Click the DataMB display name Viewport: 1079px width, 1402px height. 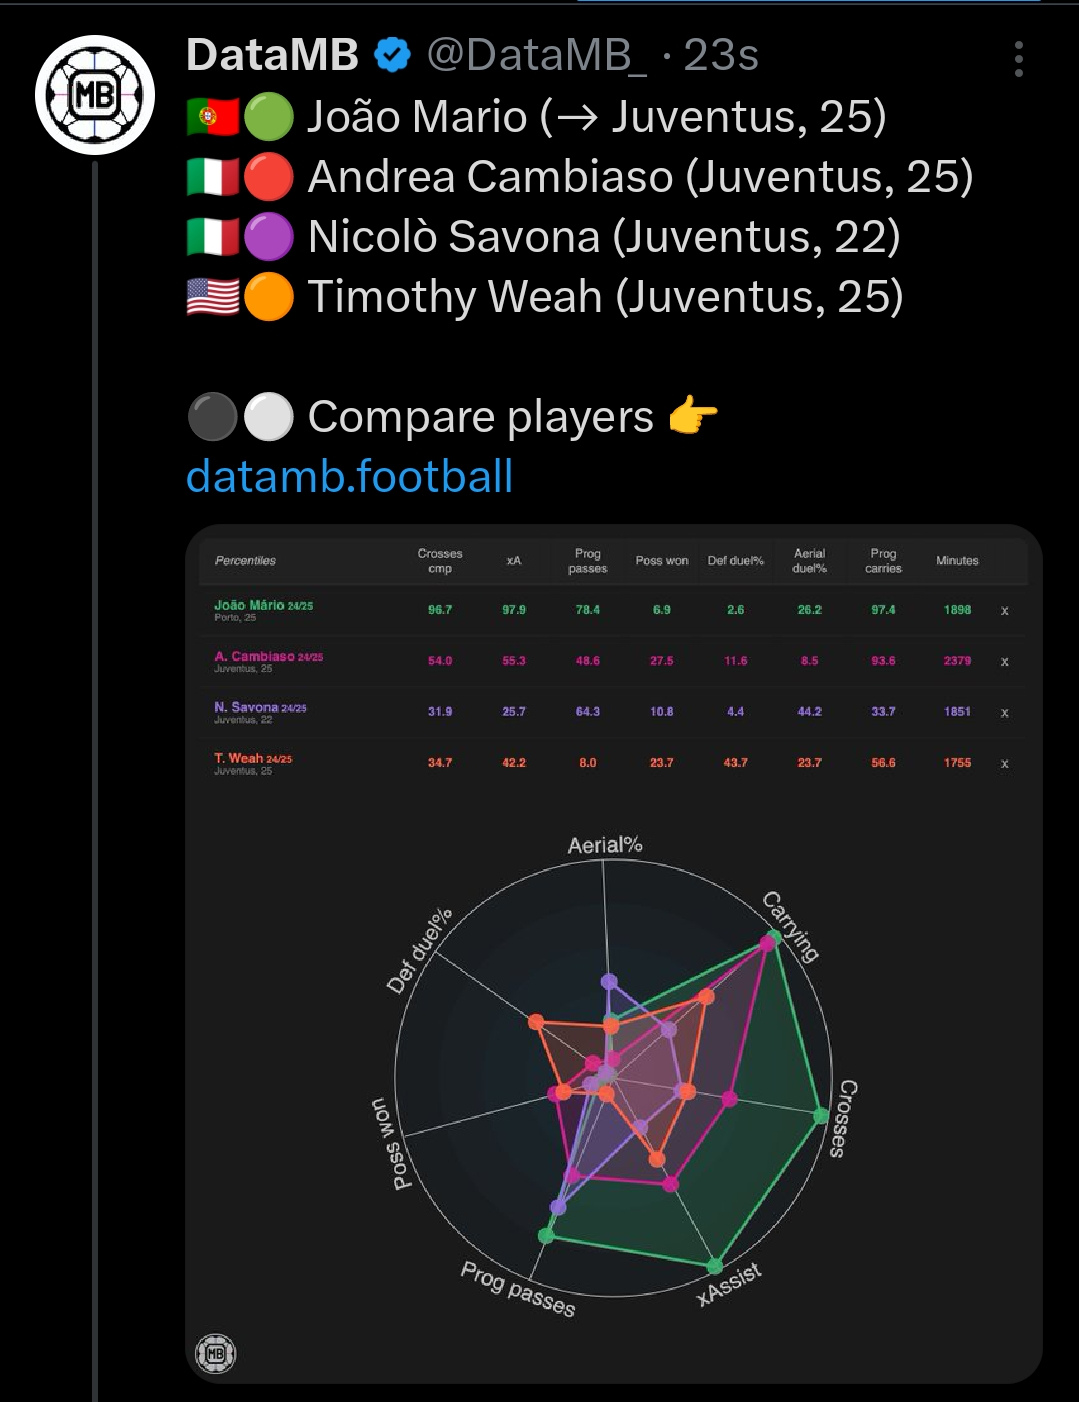272,55
